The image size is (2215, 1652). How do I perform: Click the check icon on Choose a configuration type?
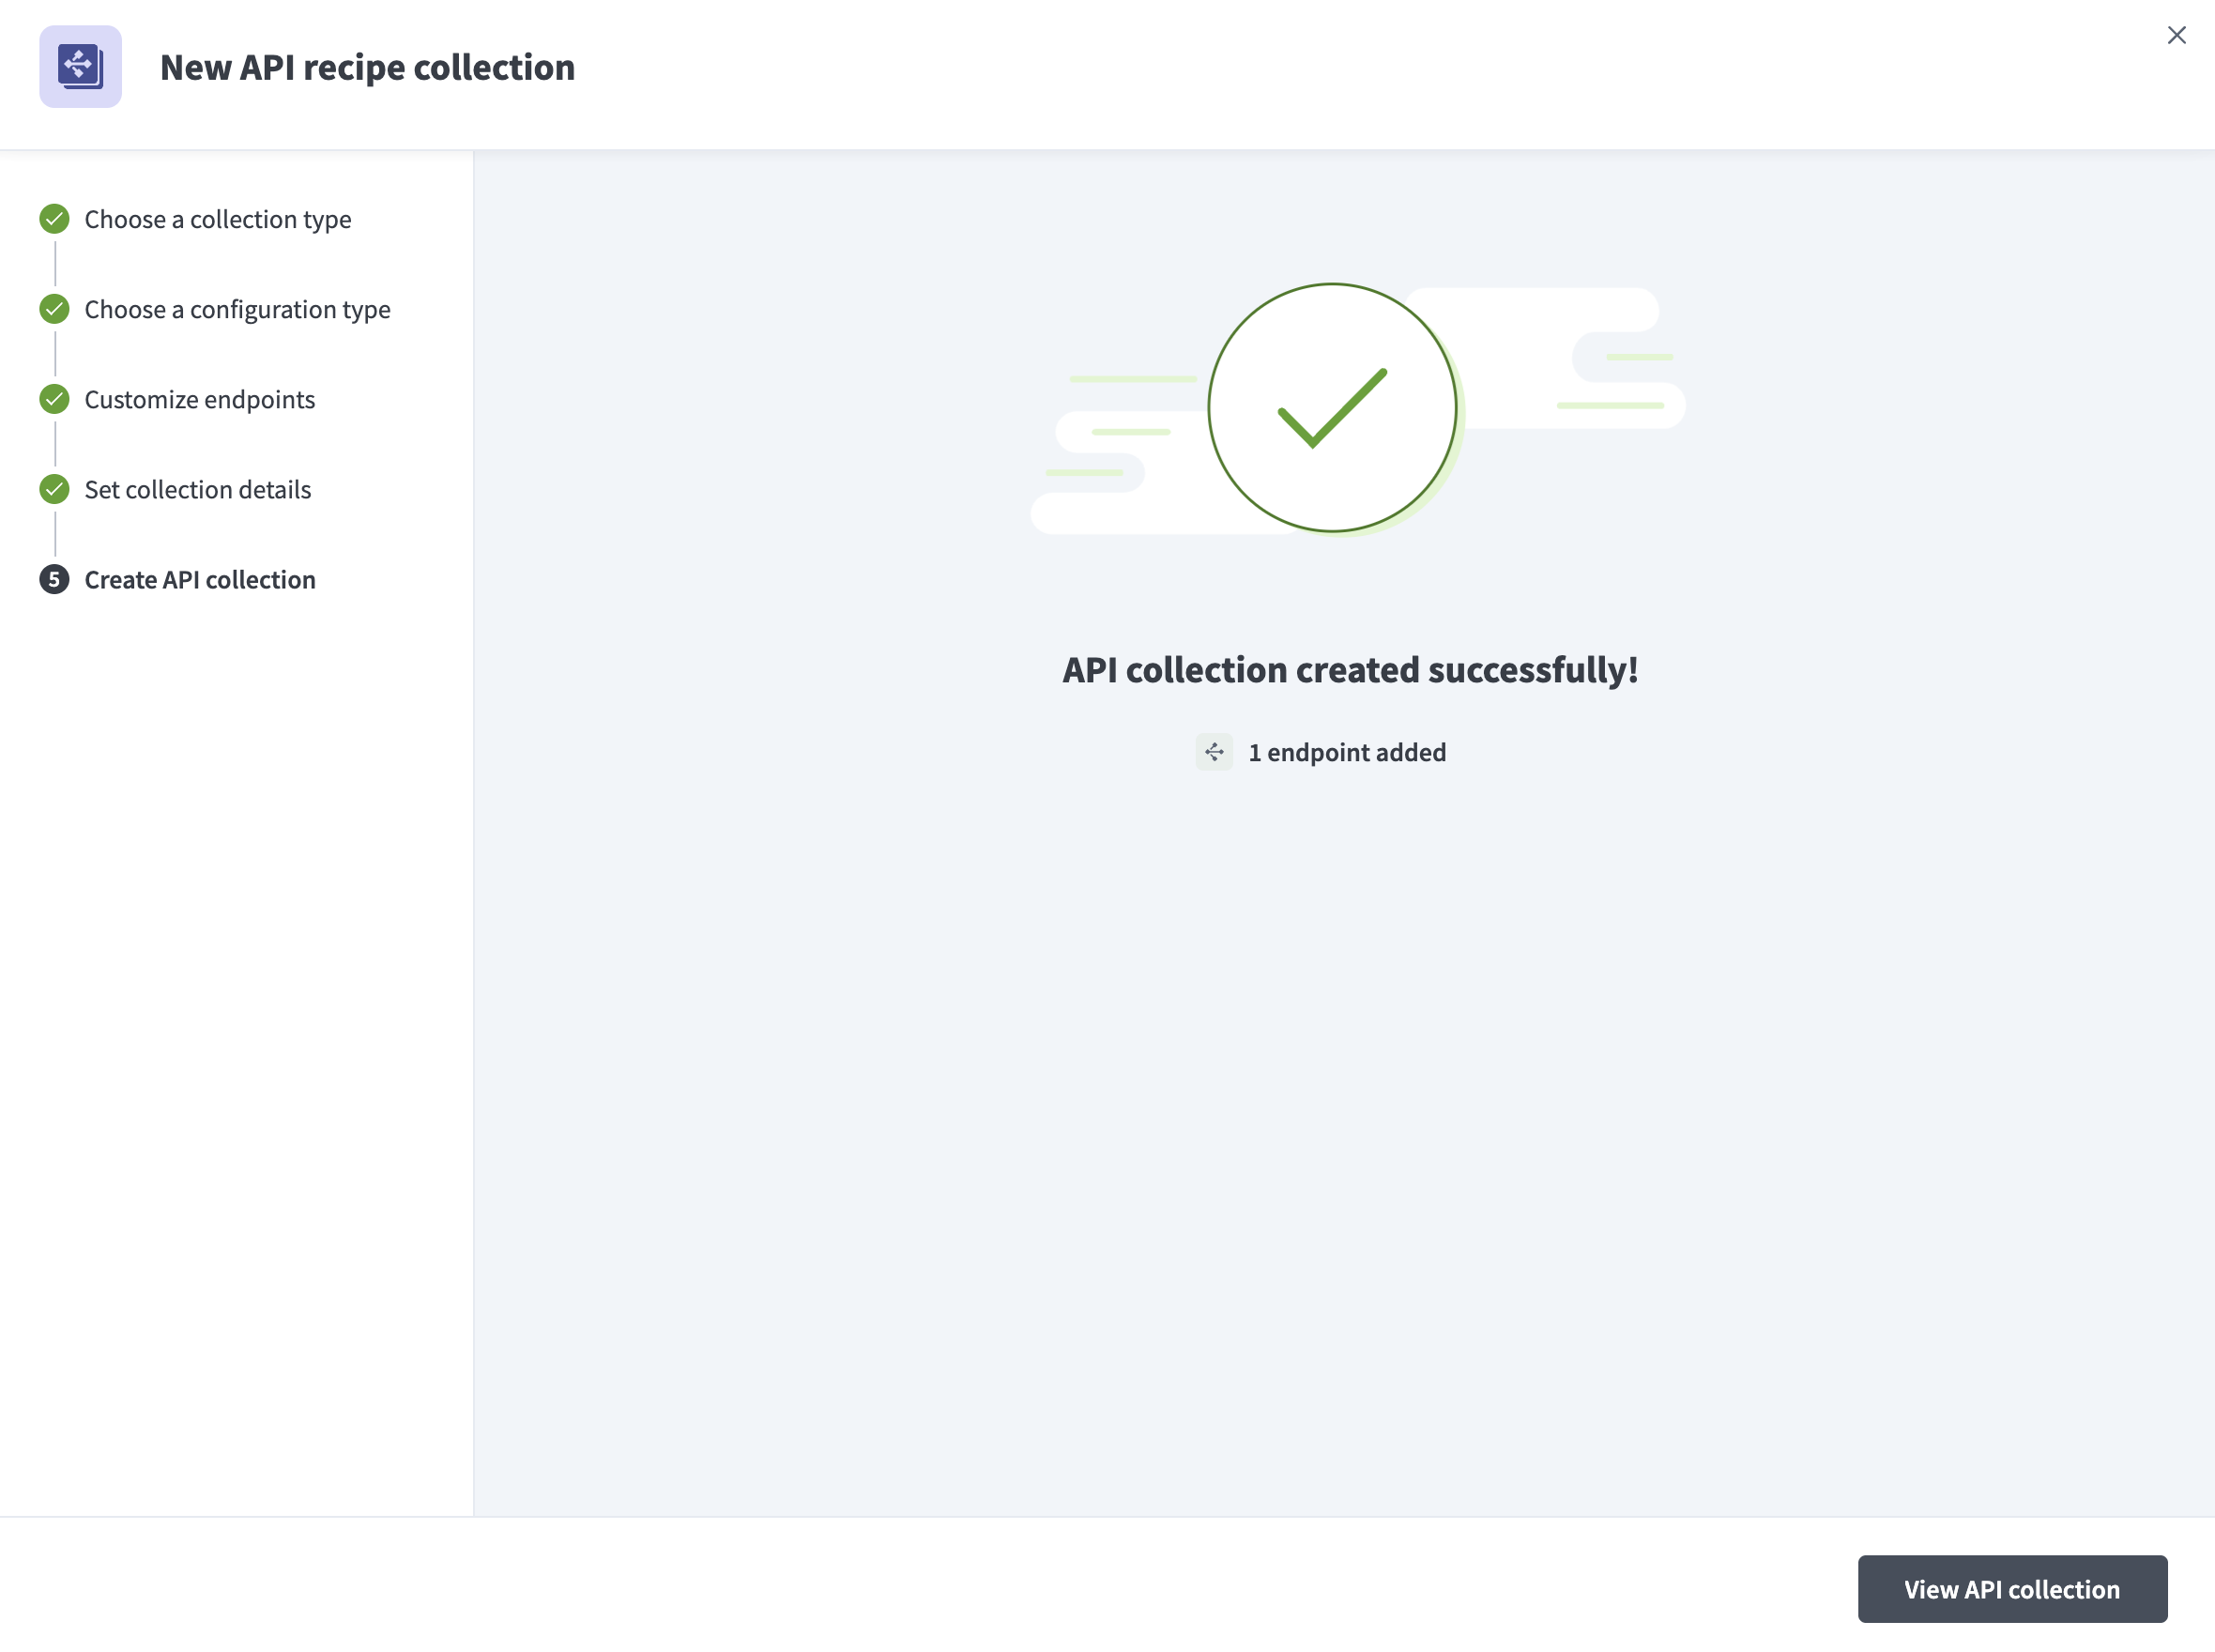point(54,308)
